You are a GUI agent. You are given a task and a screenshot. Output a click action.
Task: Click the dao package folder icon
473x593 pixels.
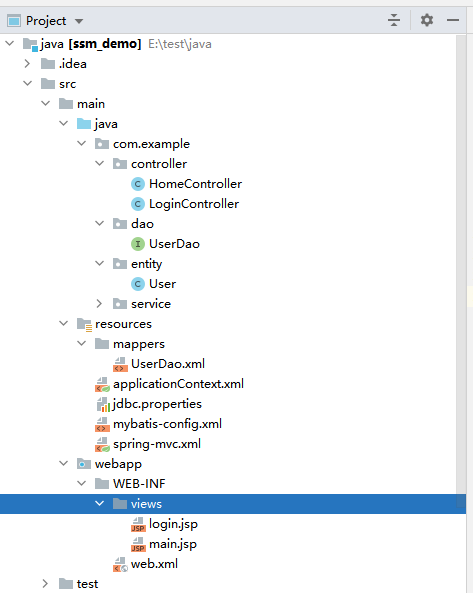coord(119,224)
